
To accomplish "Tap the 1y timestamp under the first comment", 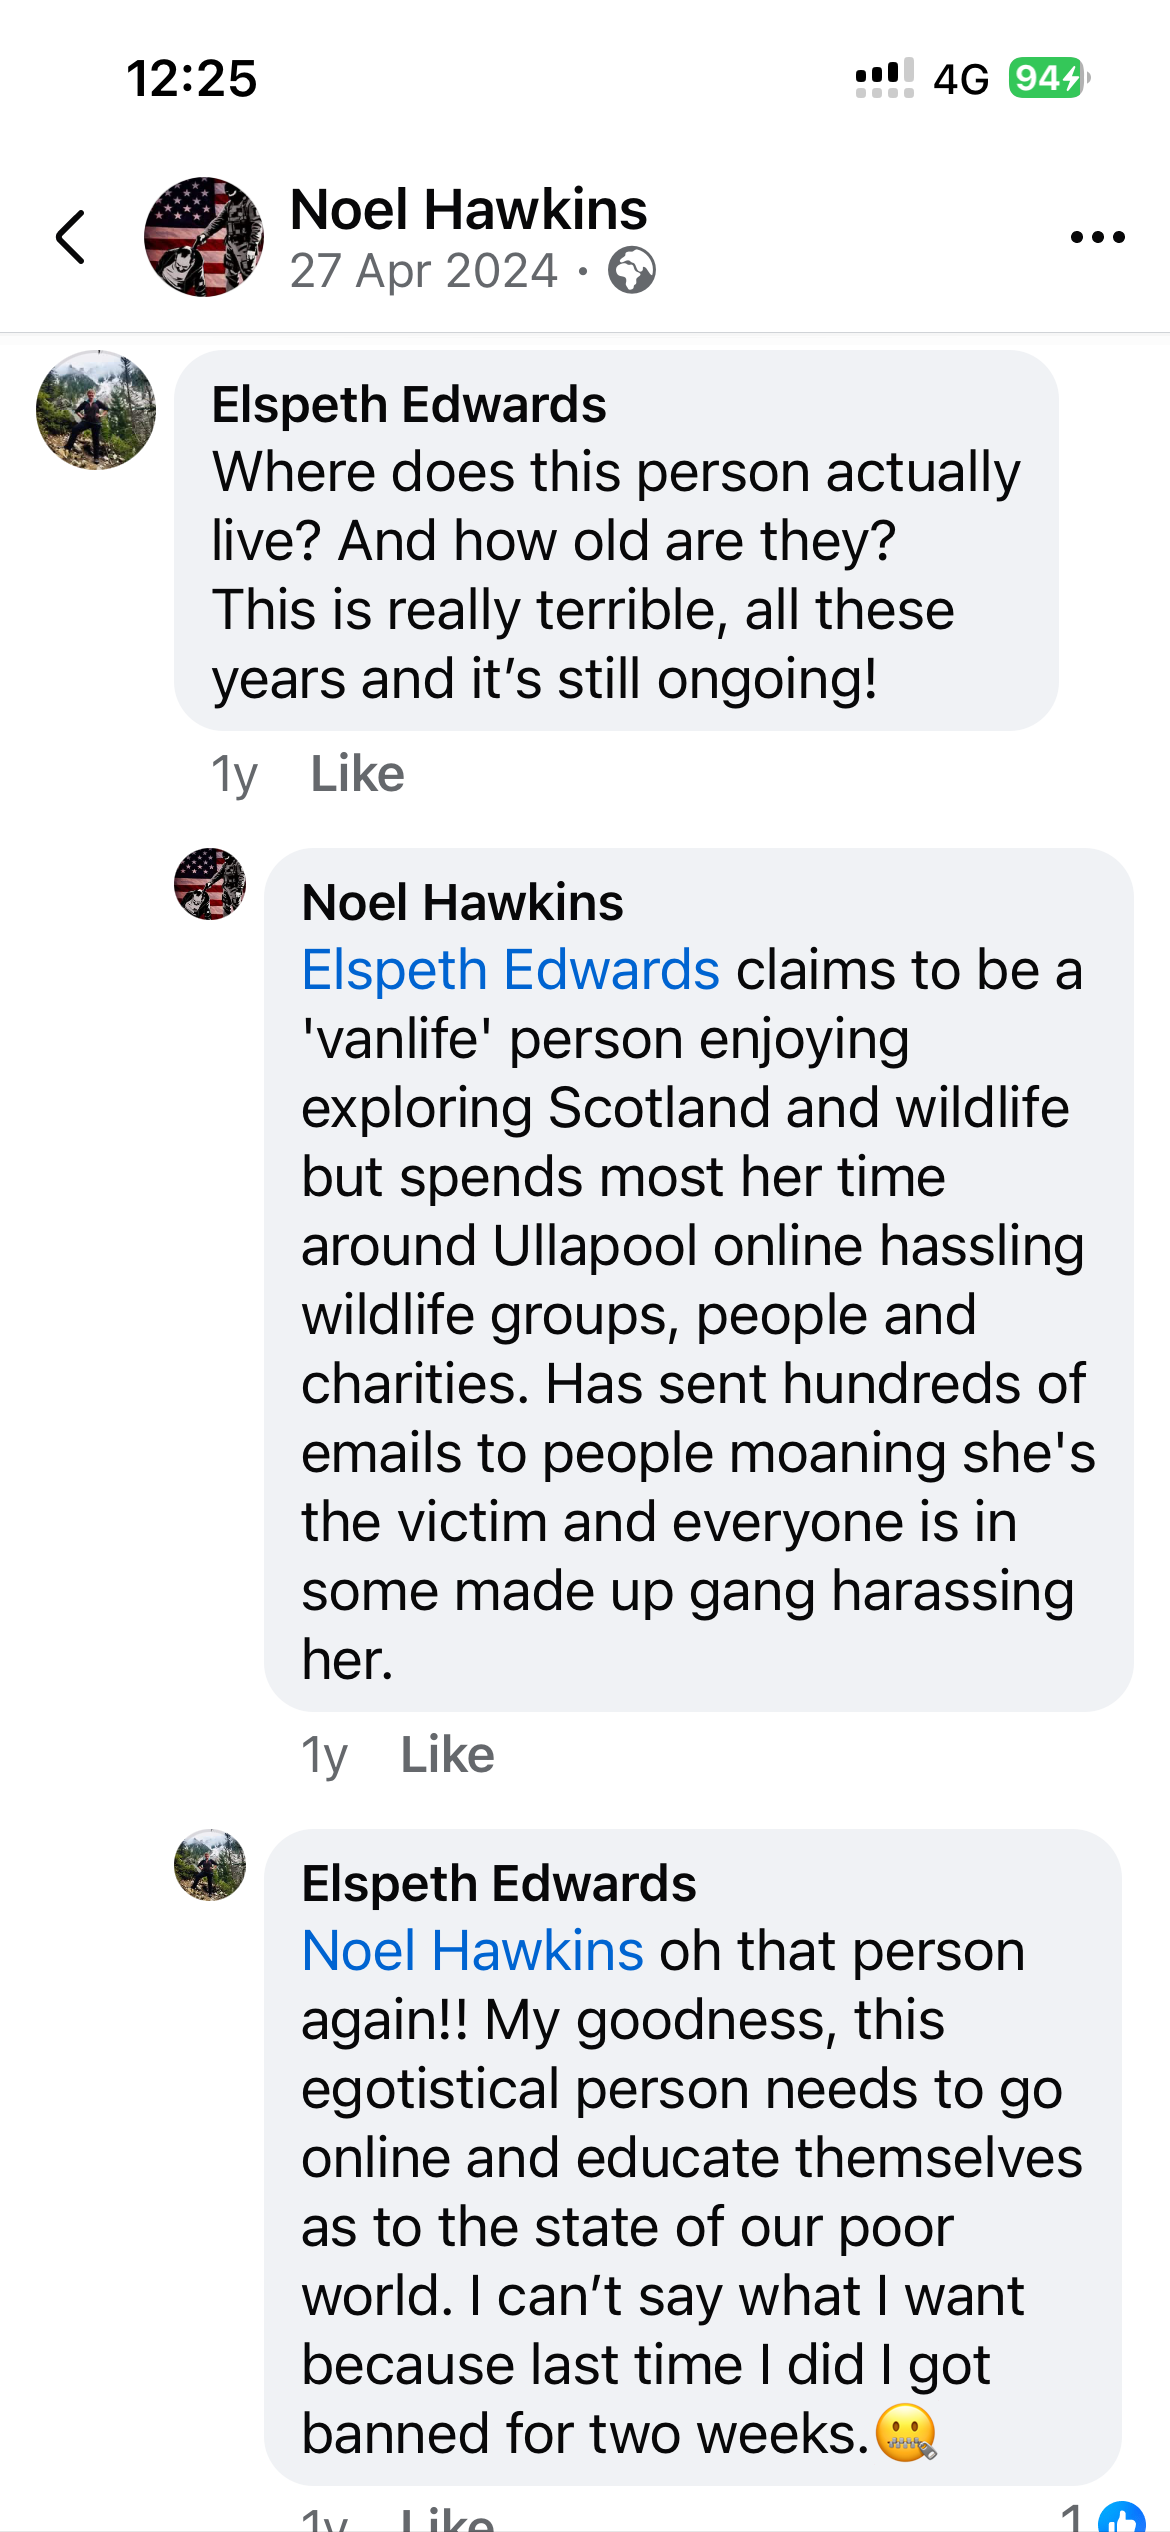I will click(234, 774).
